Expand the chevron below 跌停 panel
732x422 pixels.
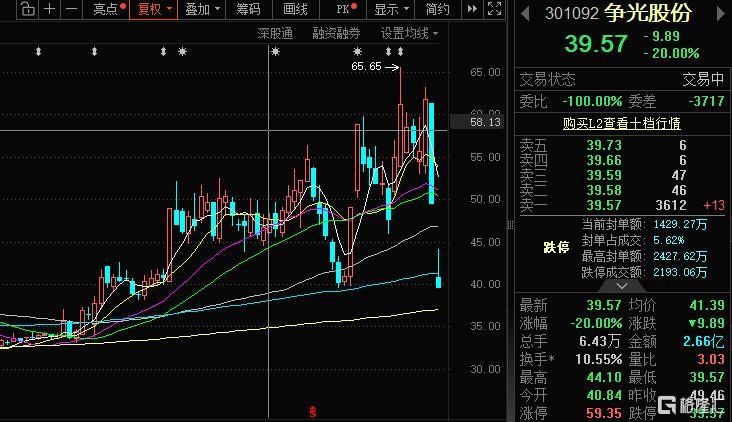click(x=622, y=285)
